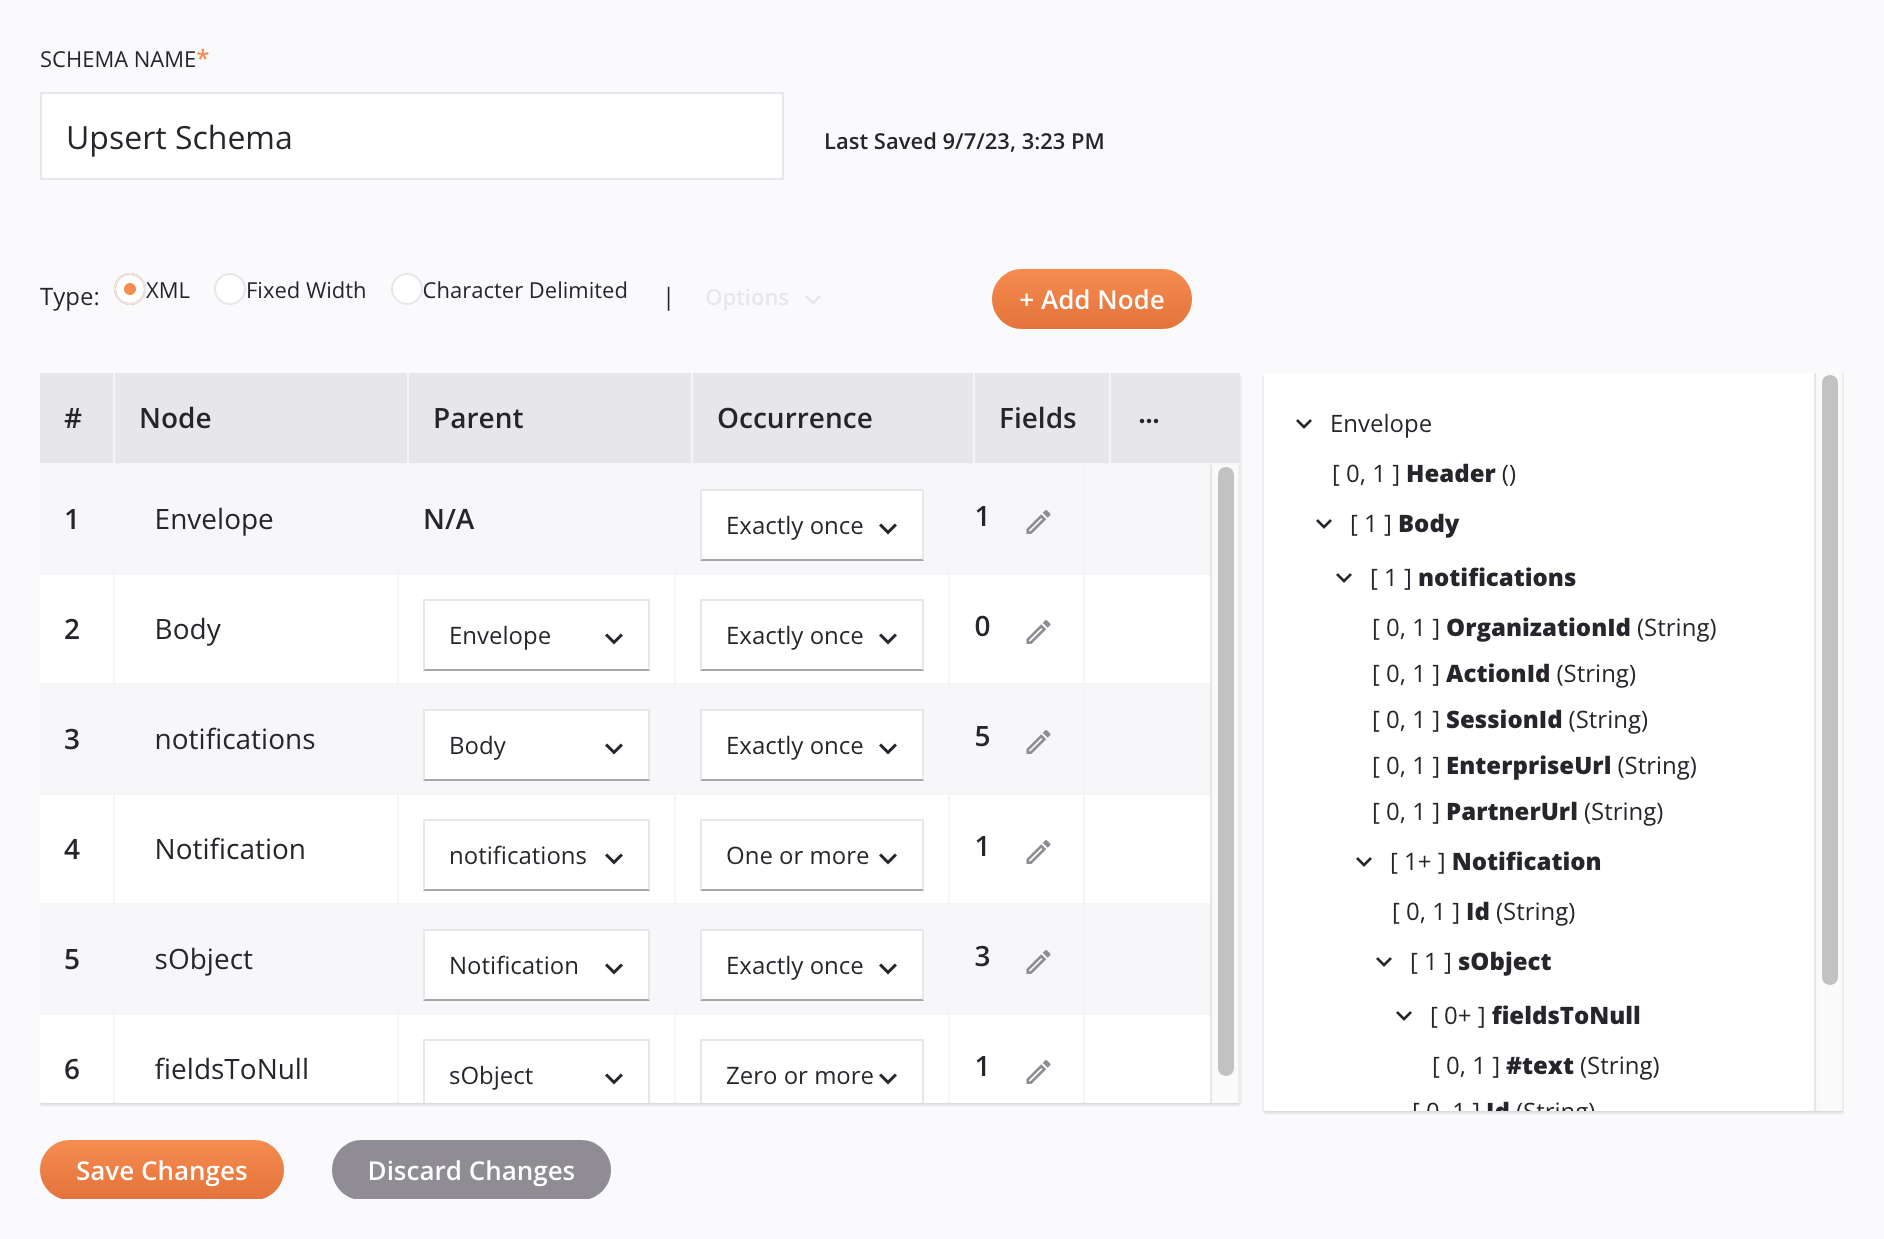This screenshot has height=1239, width=1884.
Task: Edit fields for notifications node
Action: coord(1038,742)
